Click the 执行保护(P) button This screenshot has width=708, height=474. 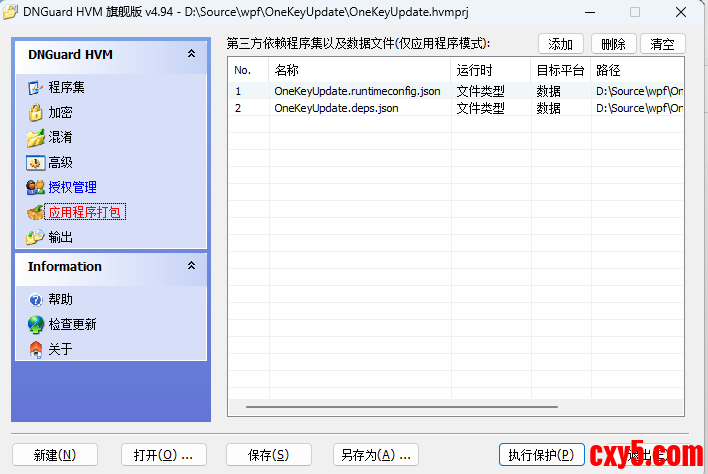tap(541, 455)
